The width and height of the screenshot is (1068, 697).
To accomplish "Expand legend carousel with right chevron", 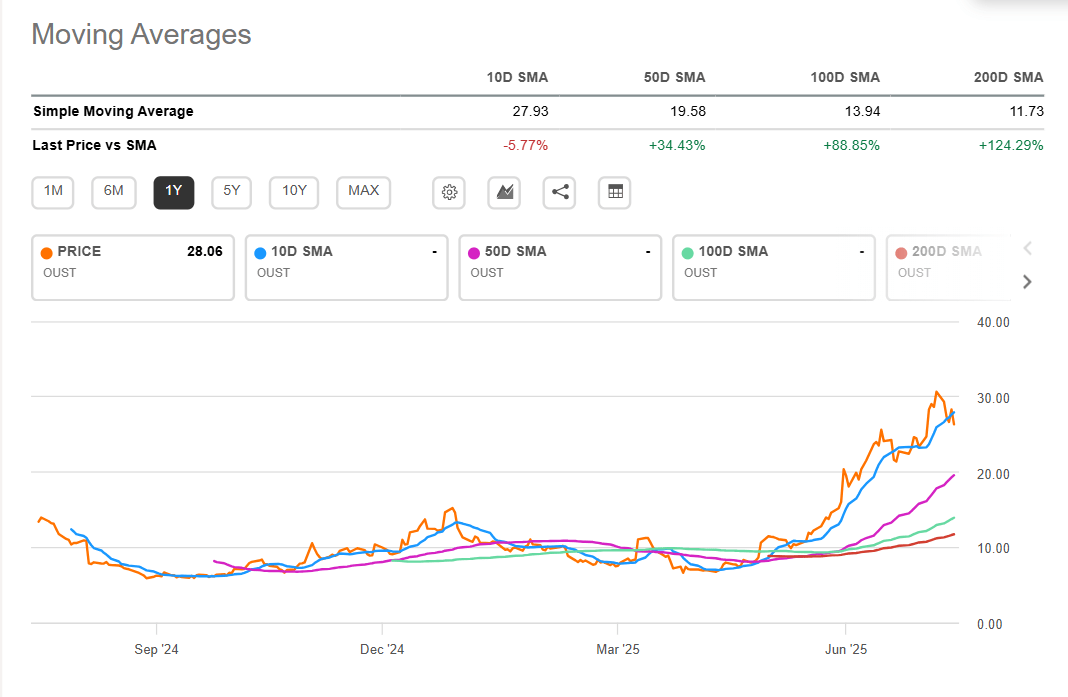I will point(1026,281).
